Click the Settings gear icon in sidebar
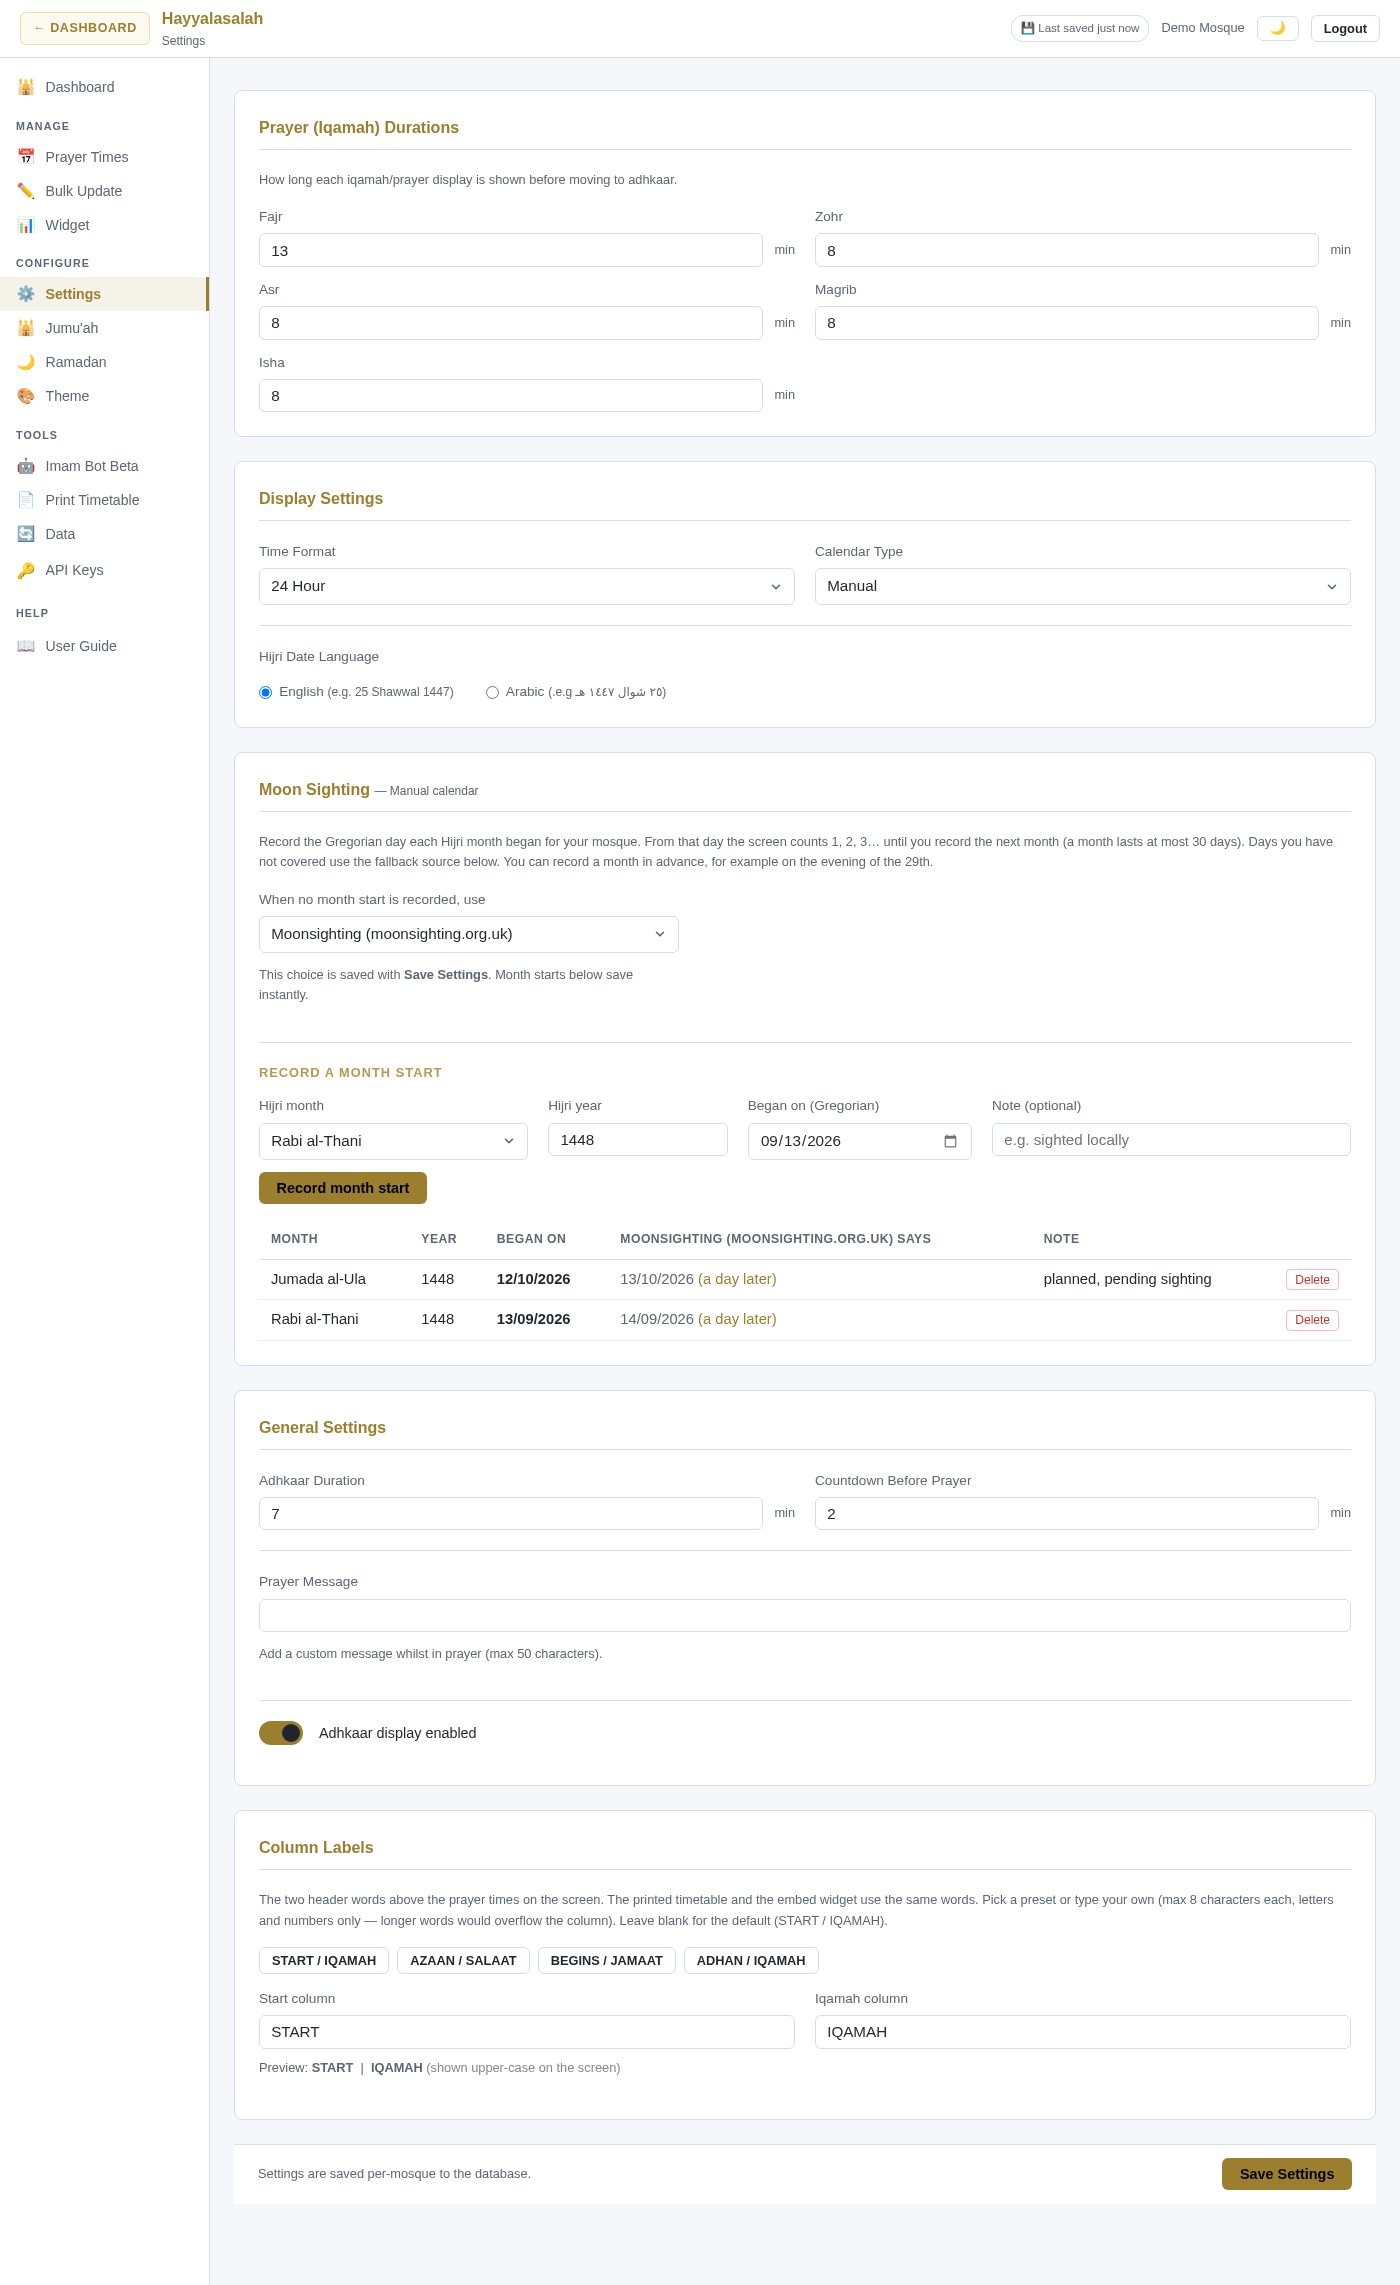 (x=26, y=294)
